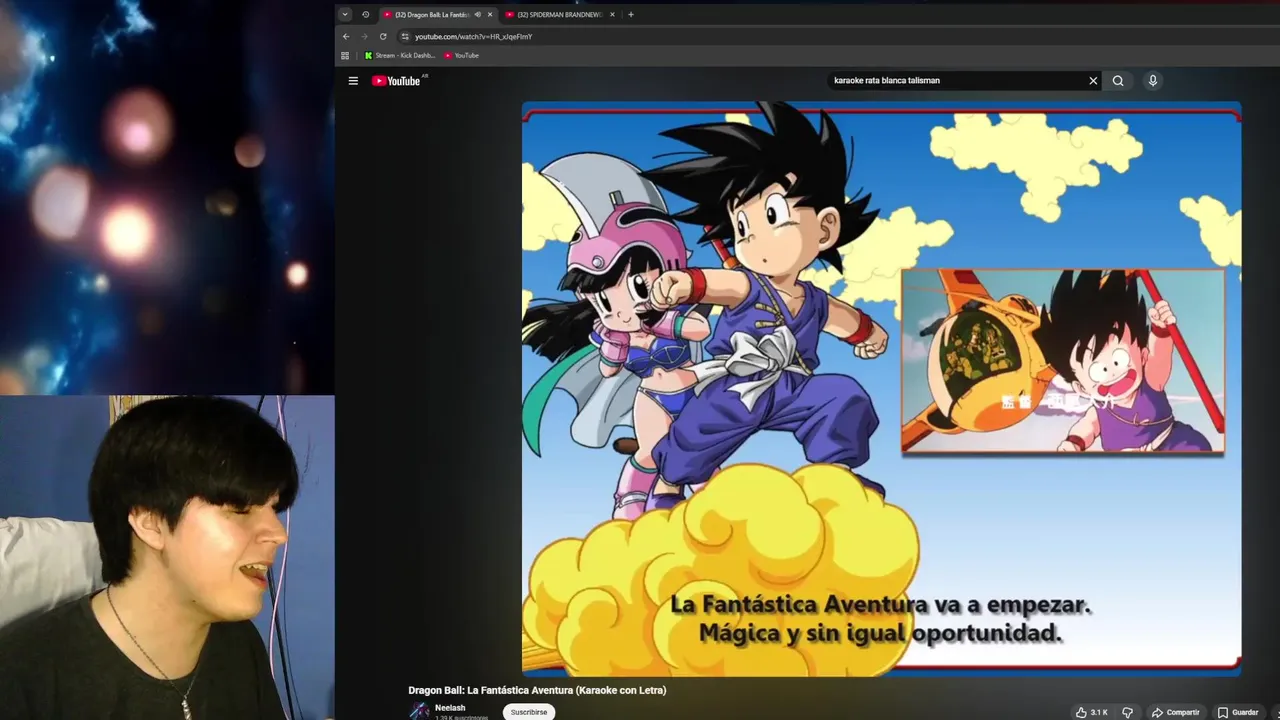Subscribe with the Suscribirse button
The height and width of the screenshot is (720, 1280).
[x=529, y=712]
